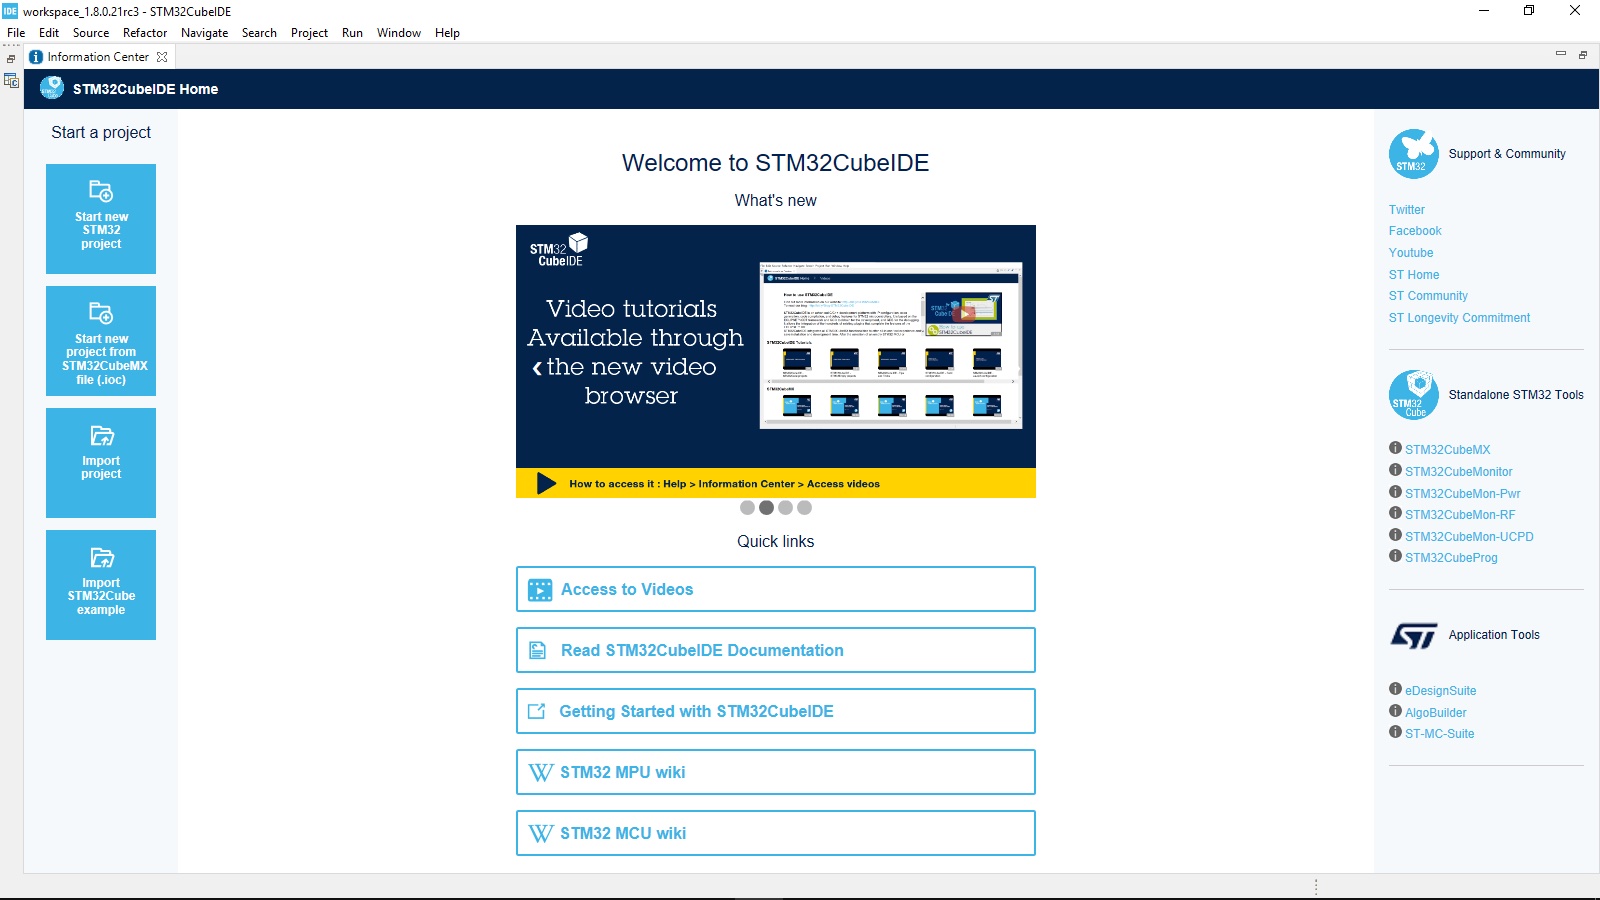Open Import STM32Cube example tile
Viewport: 1600px width, 900px height.
tap(101, 585)
